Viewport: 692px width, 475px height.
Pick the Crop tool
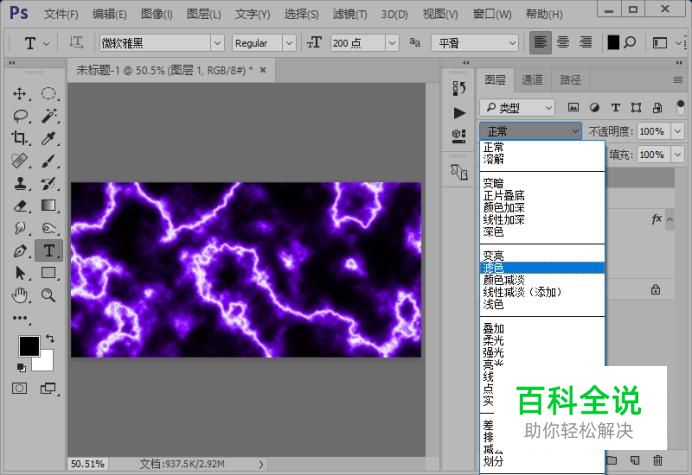pos(19,139)
